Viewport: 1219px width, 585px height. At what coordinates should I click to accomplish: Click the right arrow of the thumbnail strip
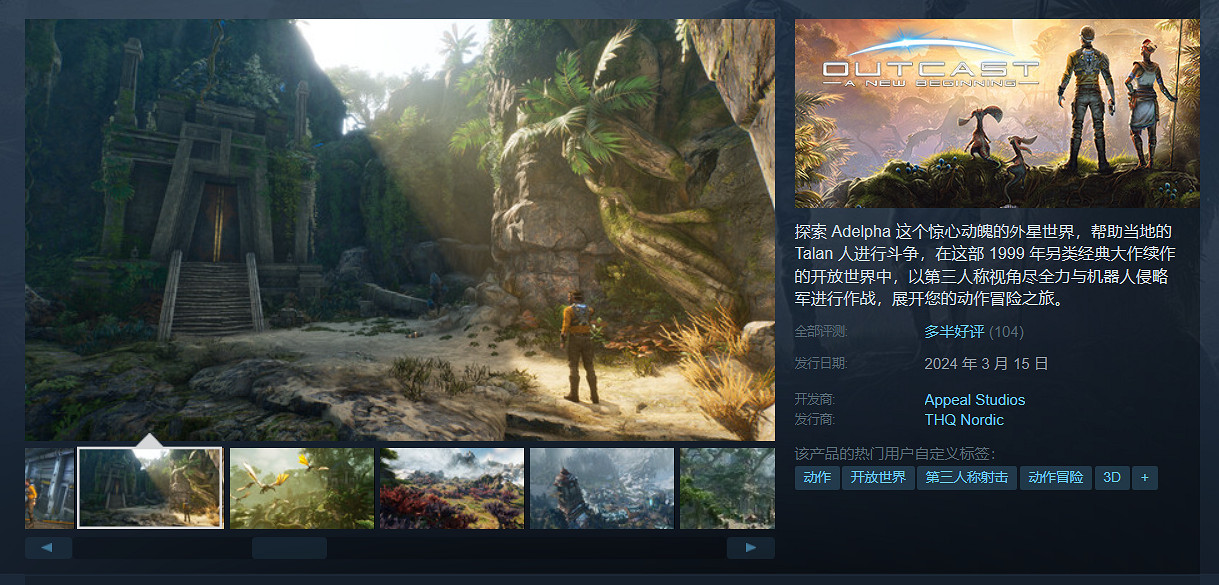750,548
